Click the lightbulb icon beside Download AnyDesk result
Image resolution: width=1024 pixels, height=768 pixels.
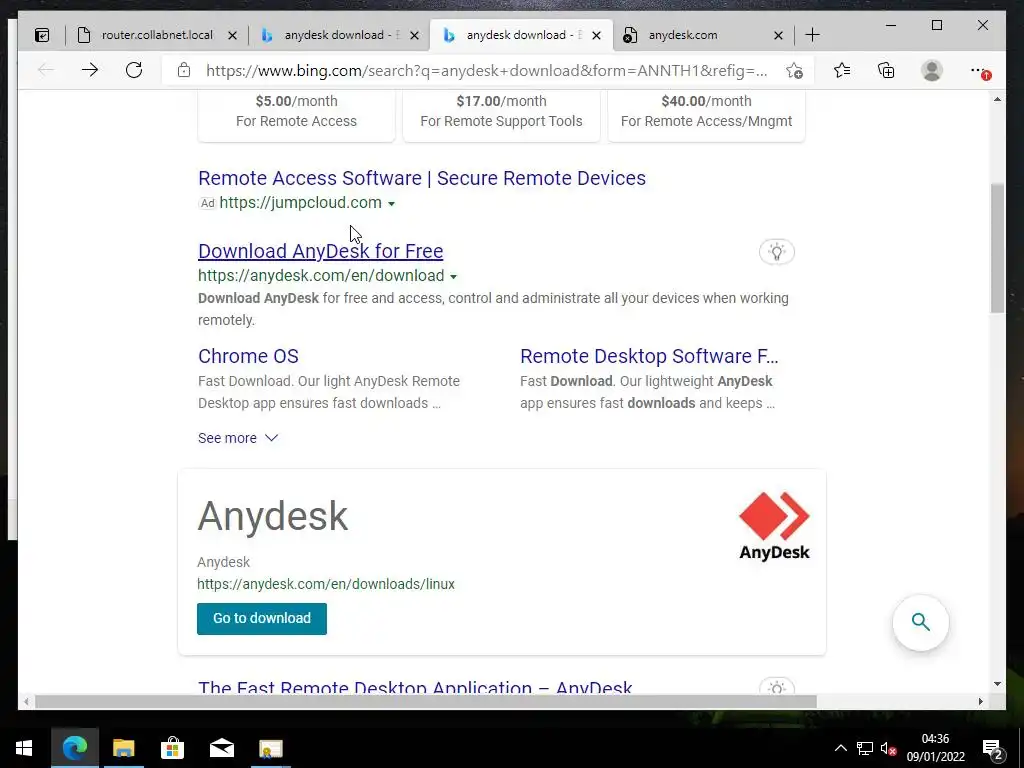[x=776, y=252]
